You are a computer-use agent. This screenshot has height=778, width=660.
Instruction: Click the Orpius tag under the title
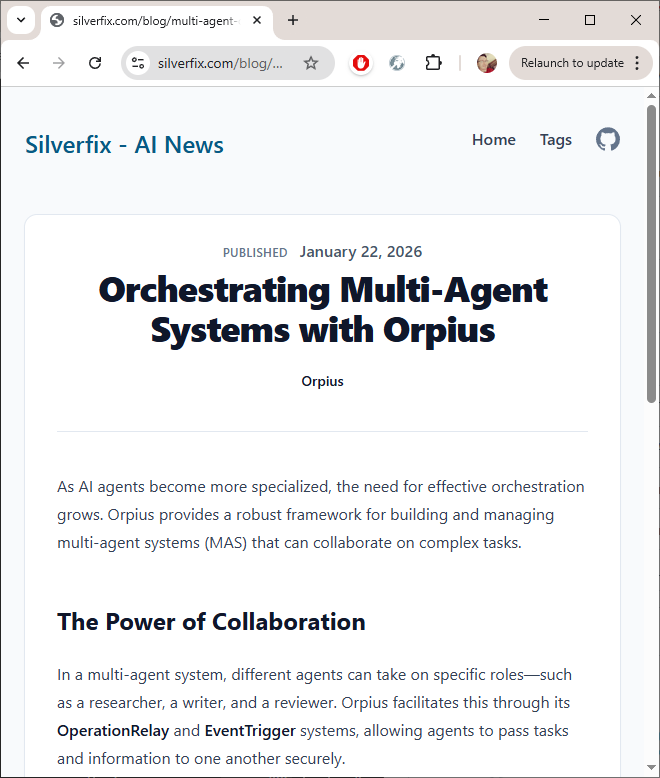(x=322, y=381)
